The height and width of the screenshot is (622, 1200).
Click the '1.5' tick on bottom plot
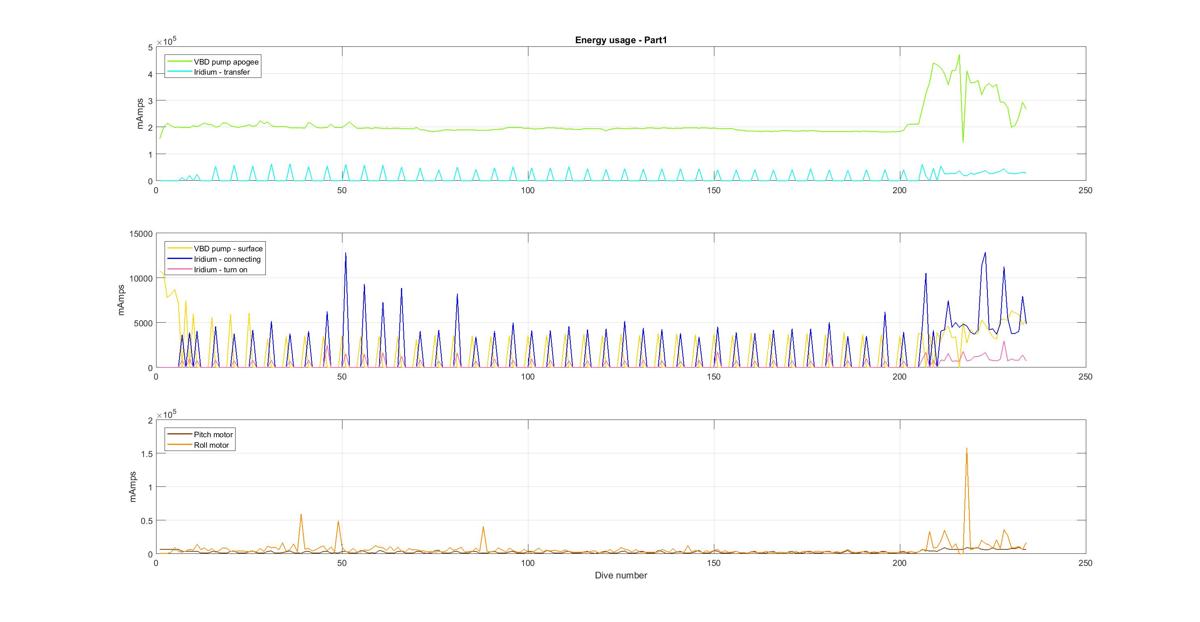145,453
